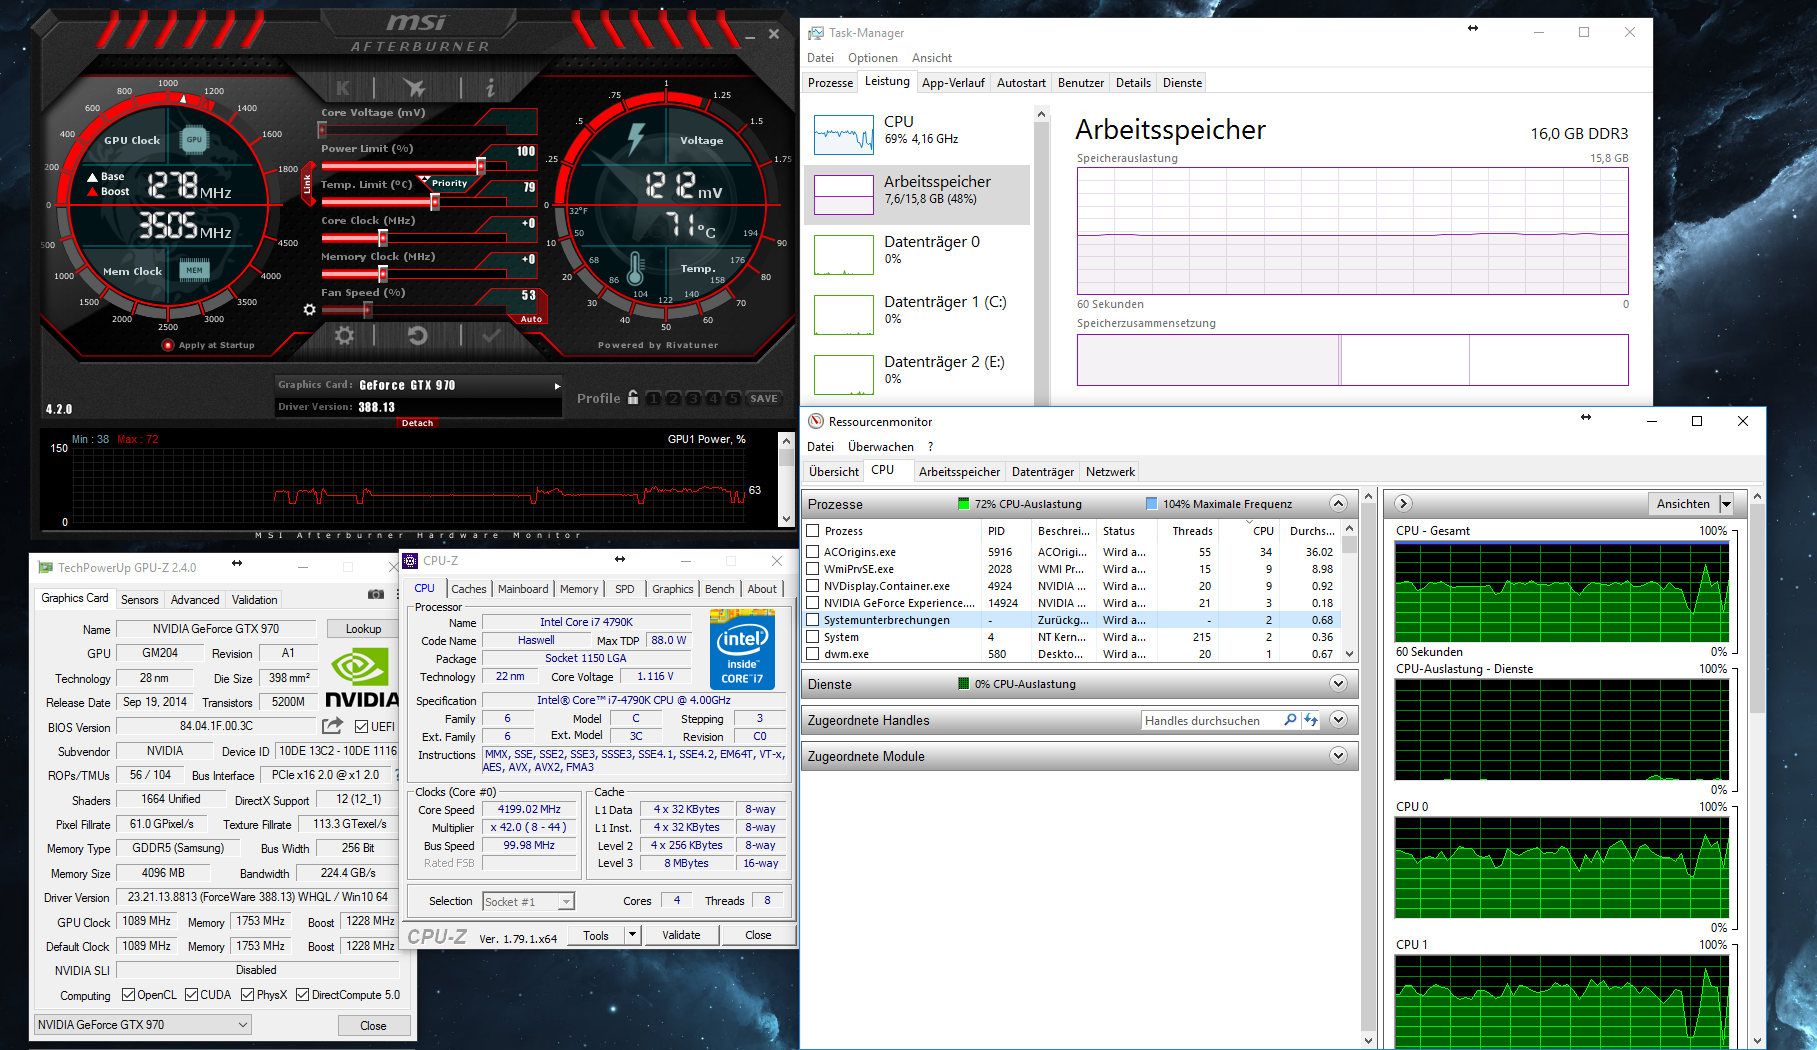1817x1050 pixels.
Task: Click the profile lock icon in Afterburner
Action: click(633, 398)
